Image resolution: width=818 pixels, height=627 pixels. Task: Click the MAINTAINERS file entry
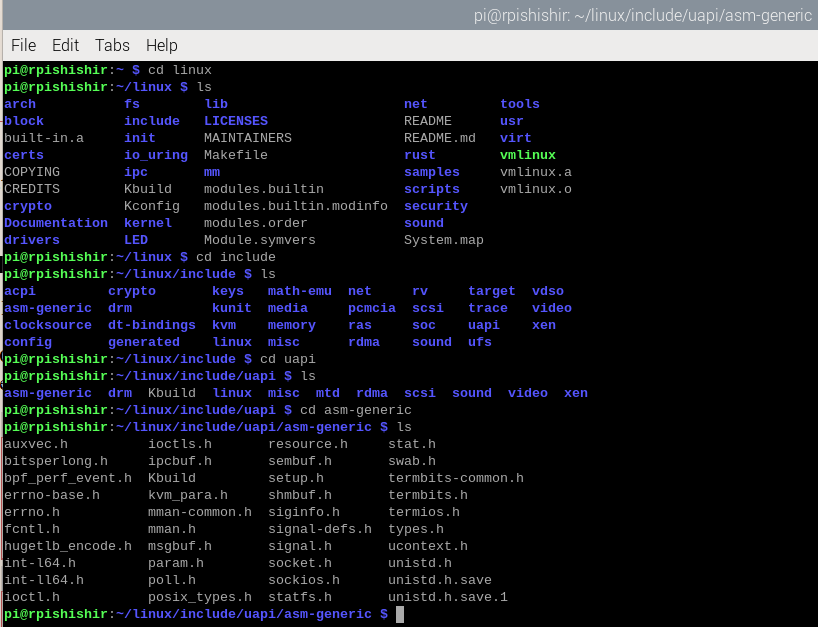(x=248, y=138)
